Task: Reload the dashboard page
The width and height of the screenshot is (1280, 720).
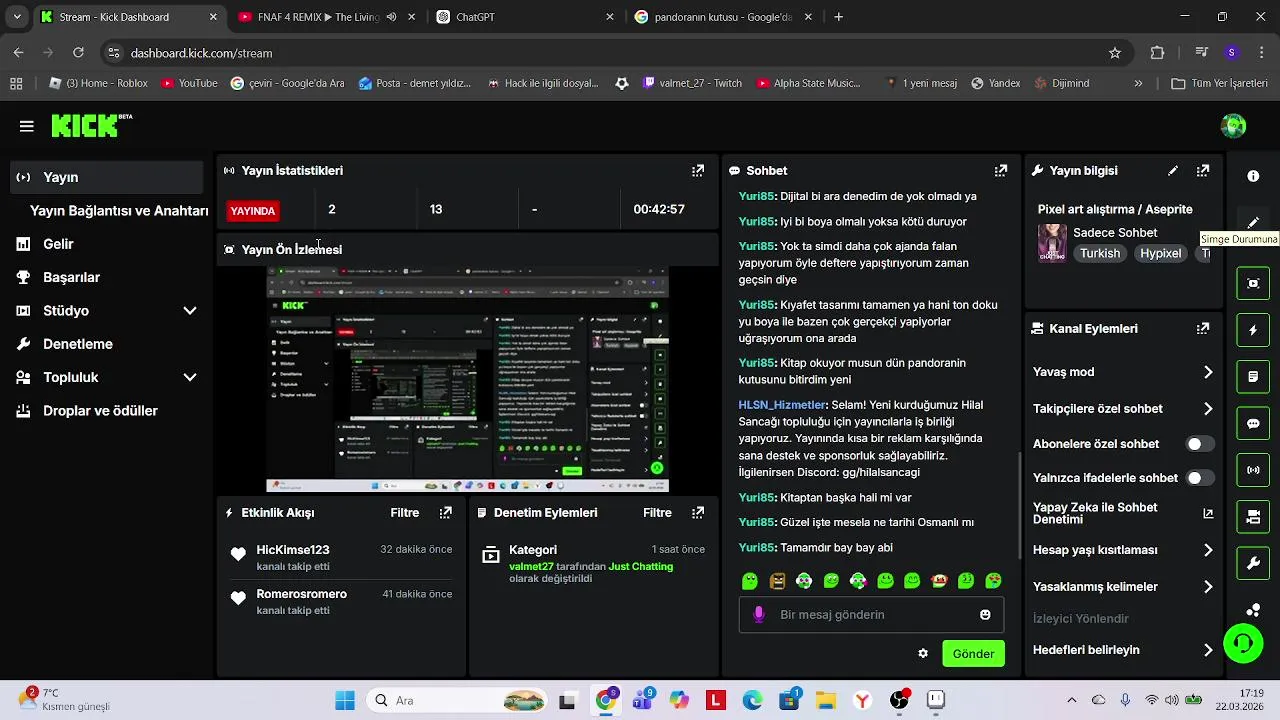Action: 78,53
